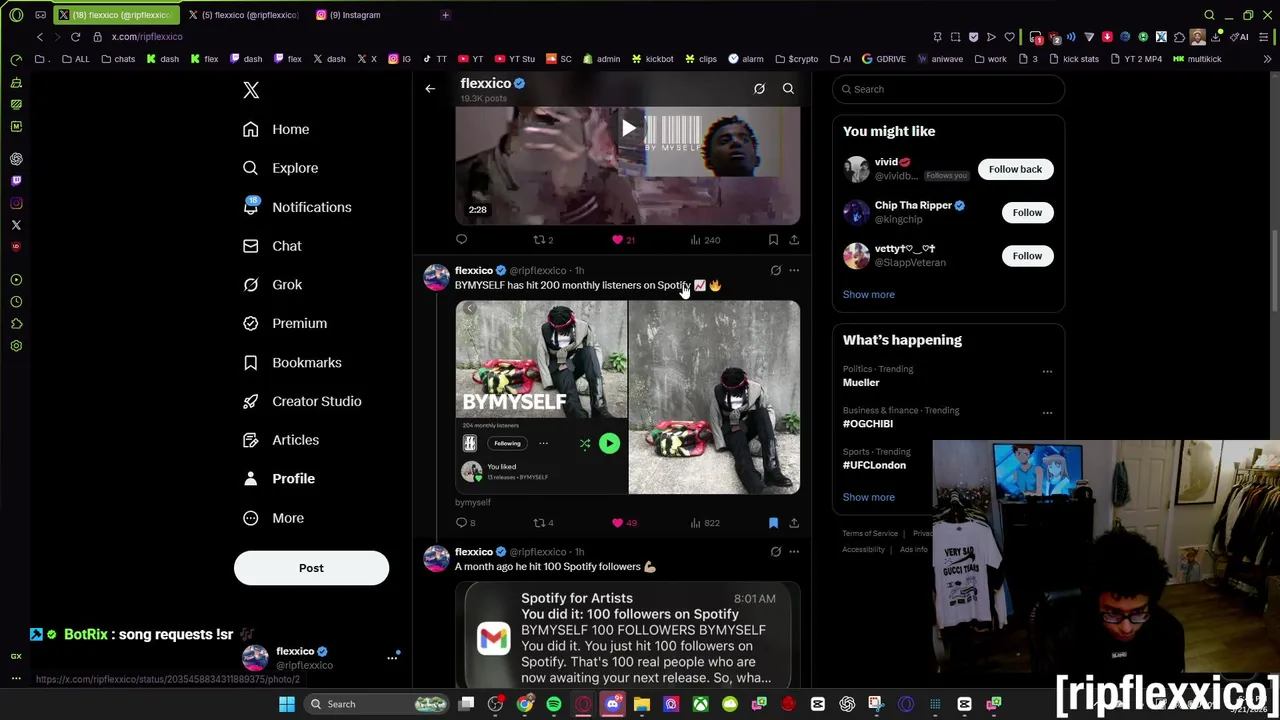Open the GDRIVE bookmark

(x=884, y=59)
